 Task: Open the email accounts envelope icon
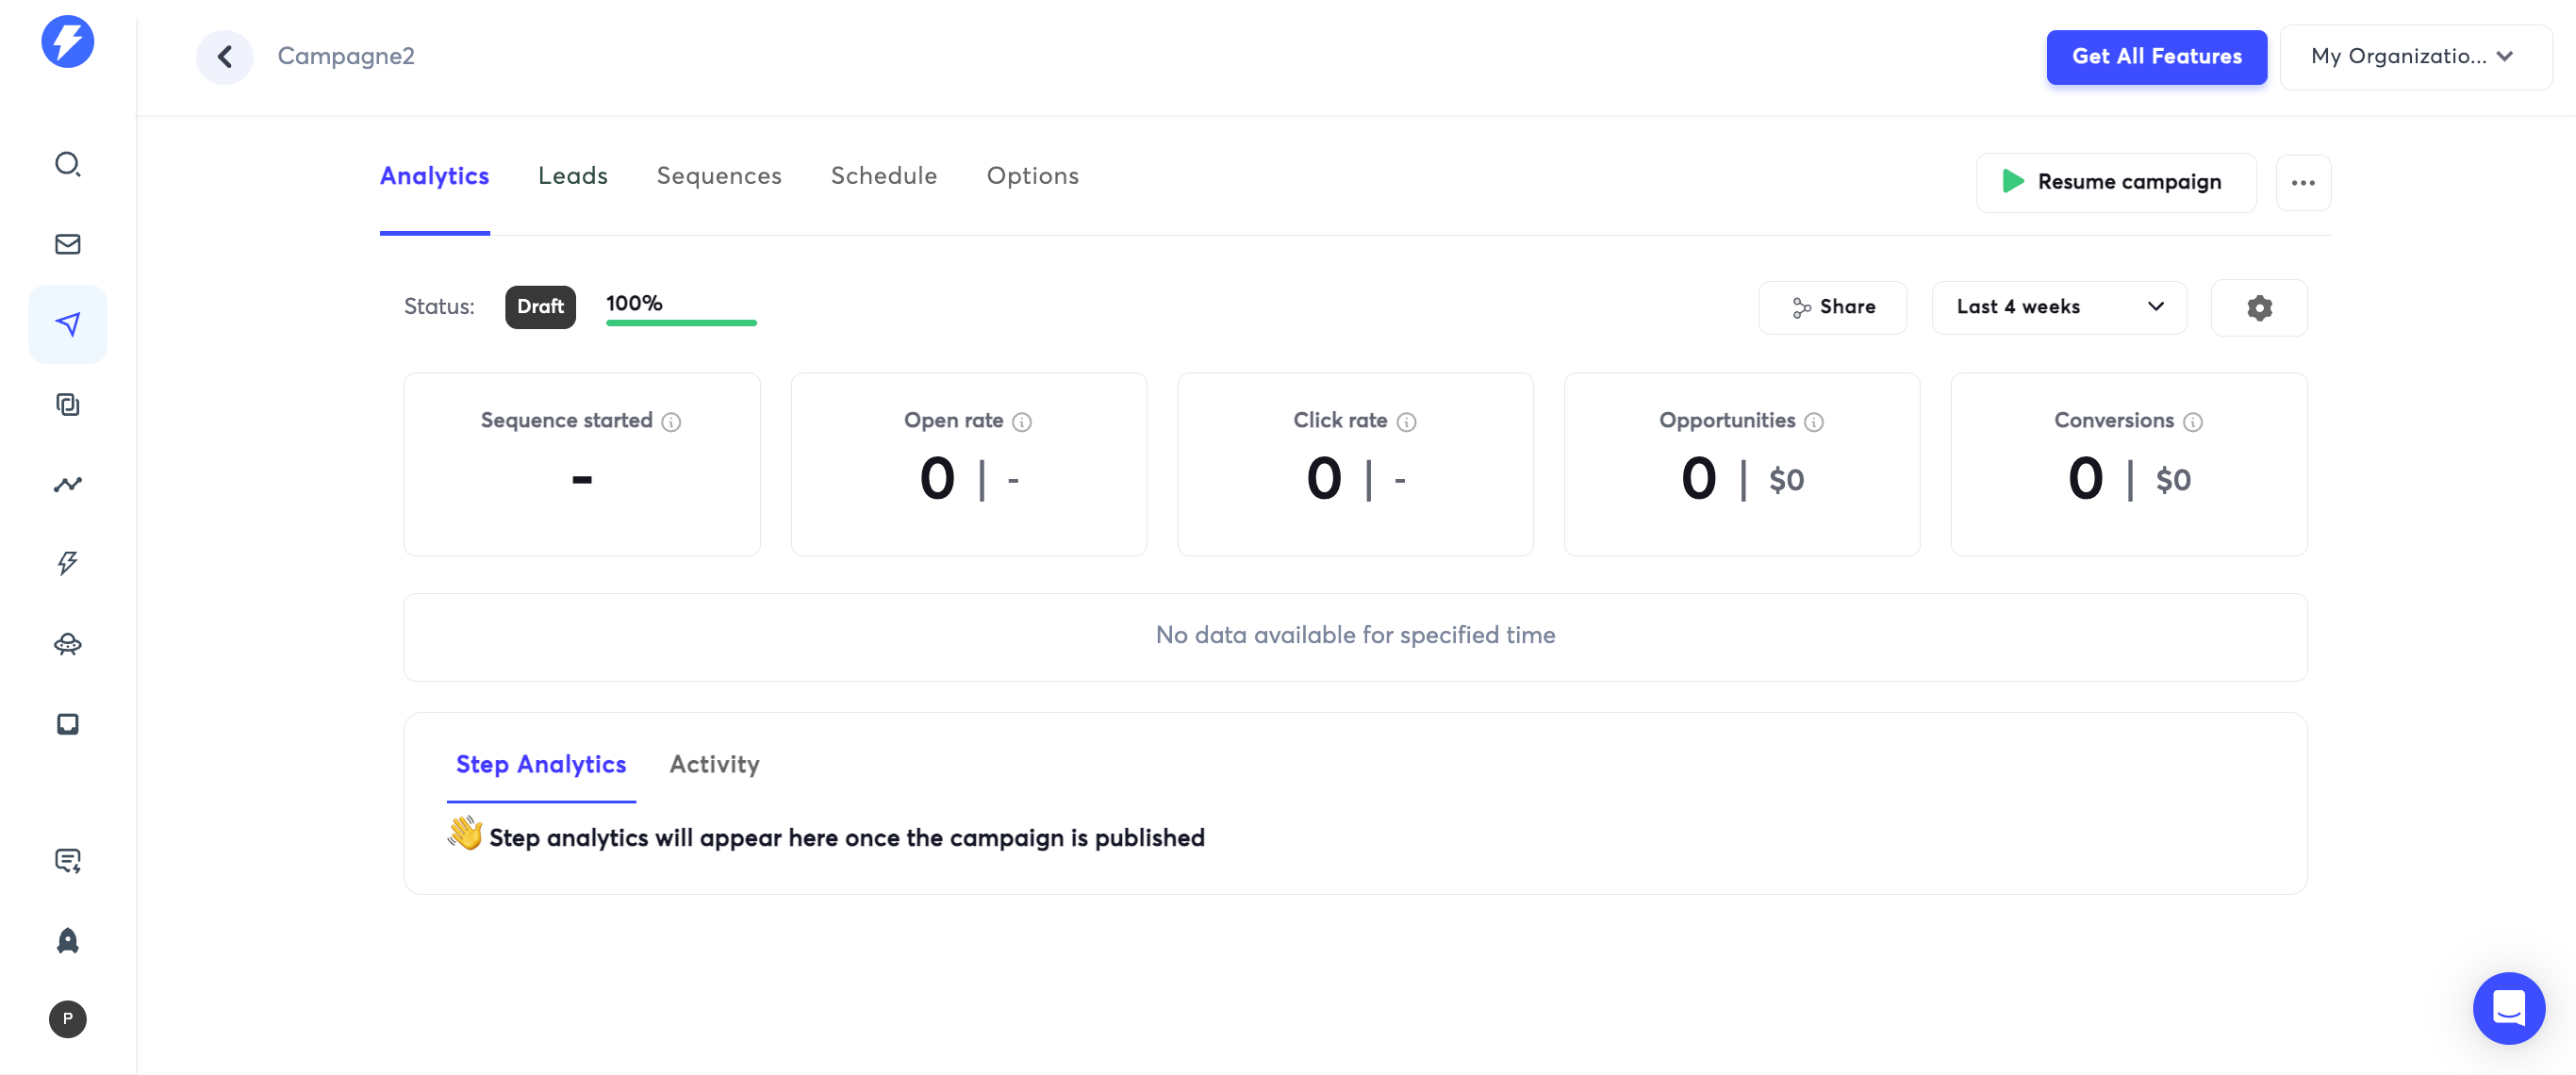point(68,244)
